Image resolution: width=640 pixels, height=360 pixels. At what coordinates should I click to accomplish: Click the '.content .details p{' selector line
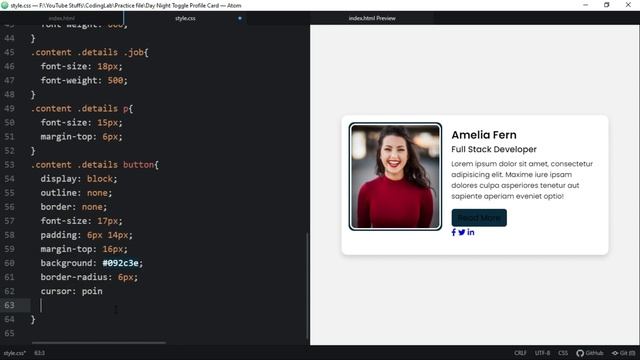[82, 109]
